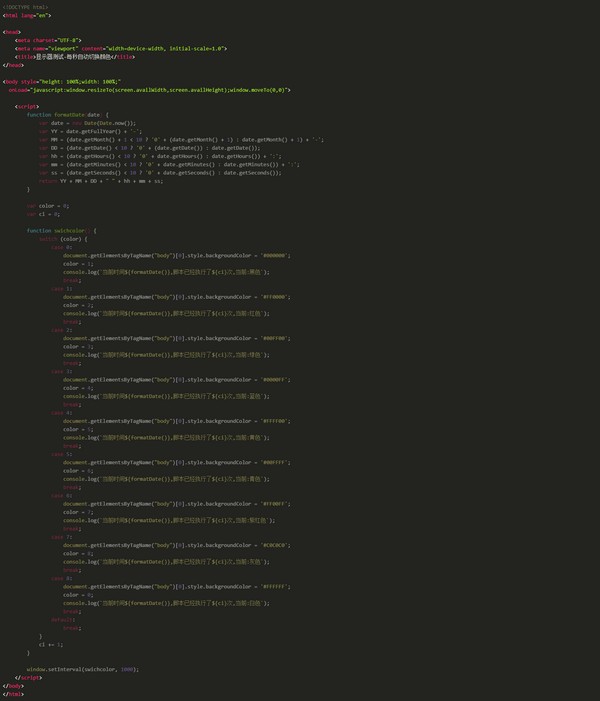Click the 'case 3:' label
Viewport: 600px width, 701px height.
pyautogui.click(x=62, y=372)
